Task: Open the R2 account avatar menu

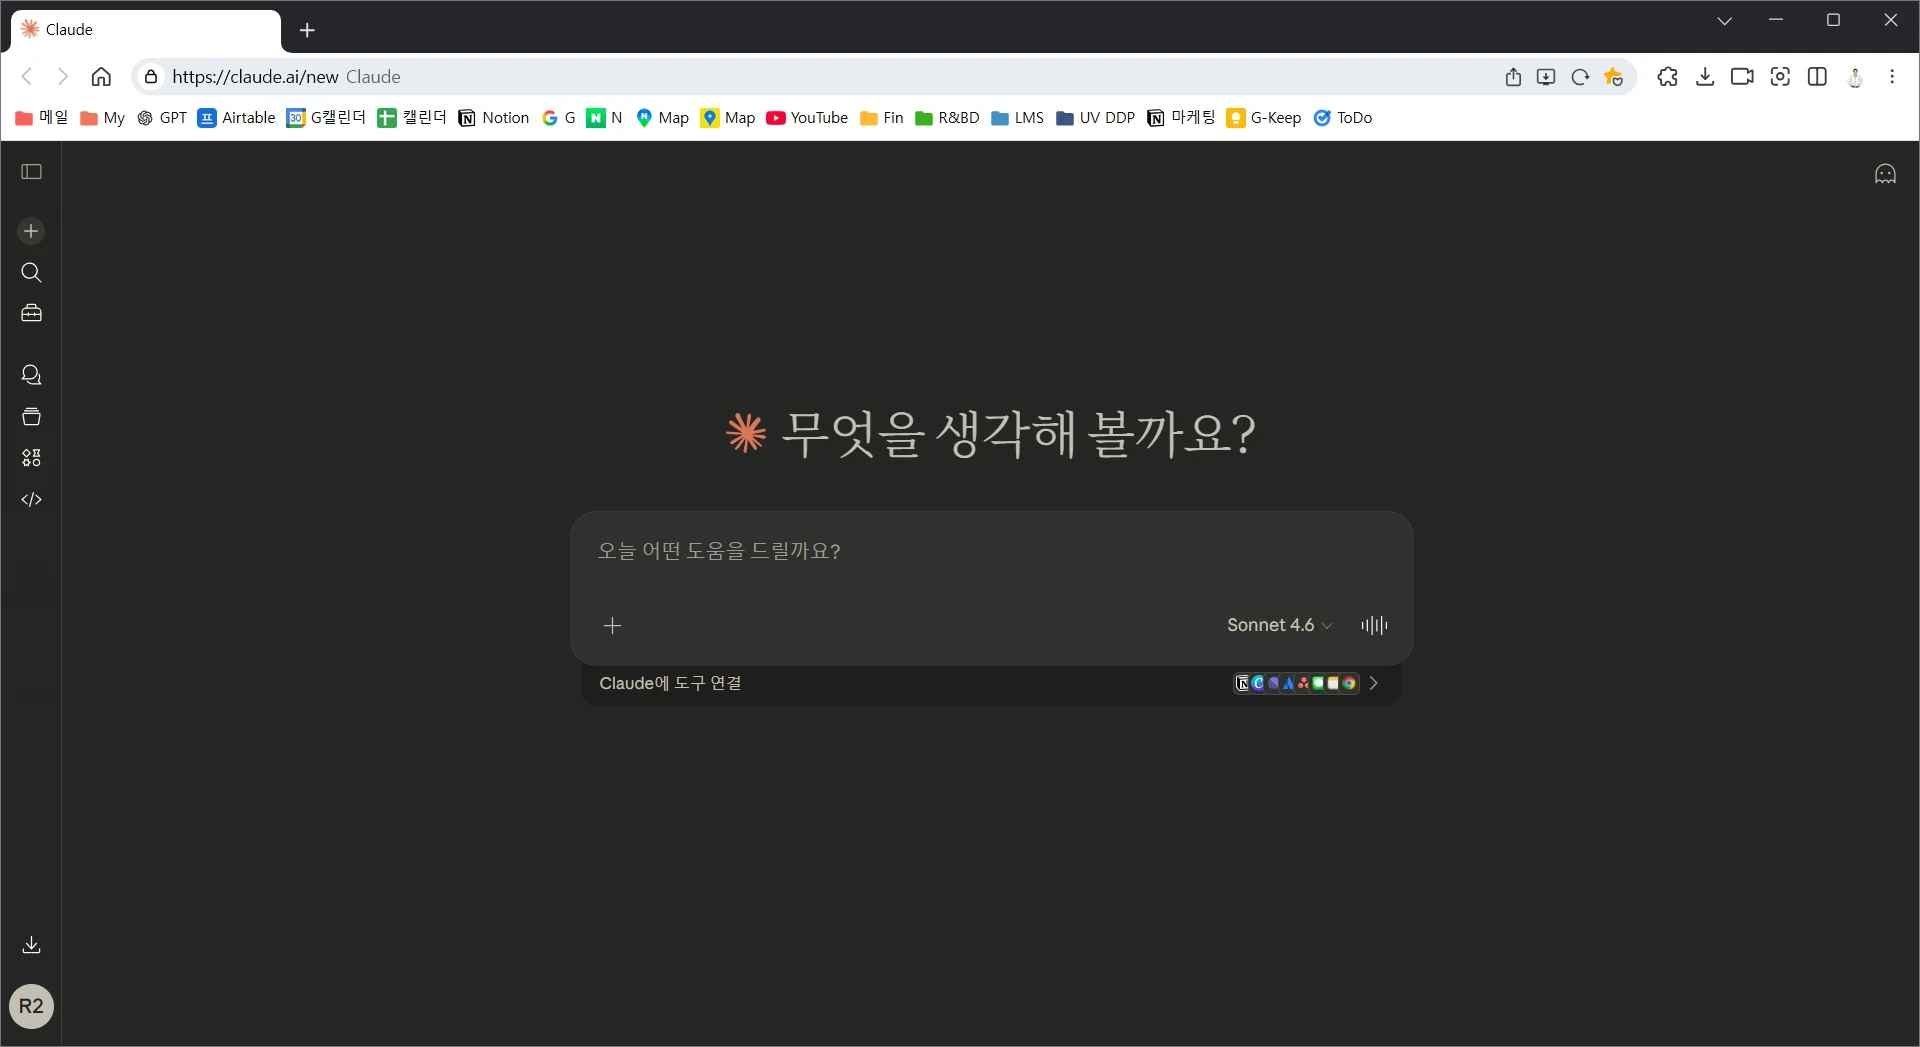Action: tap(31, 1006)
